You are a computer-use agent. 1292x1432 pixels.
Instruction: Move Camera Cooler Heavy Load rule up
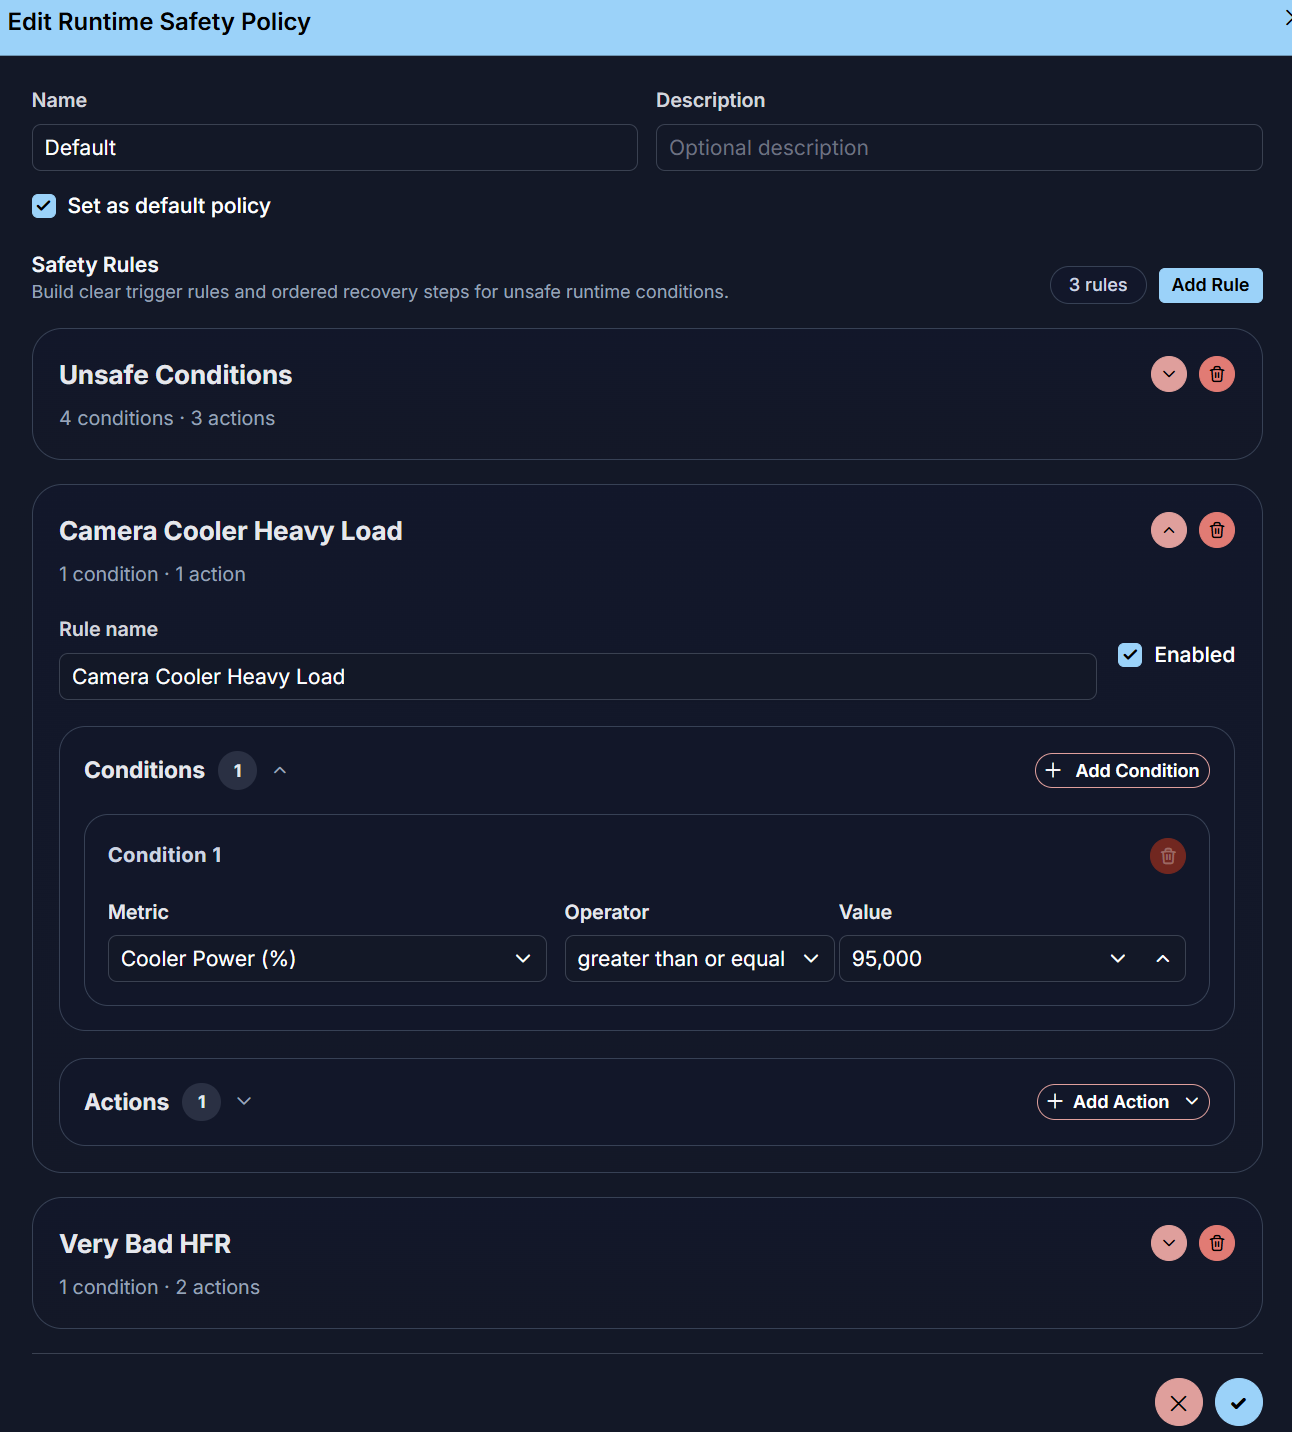(x=1168, y=530)
